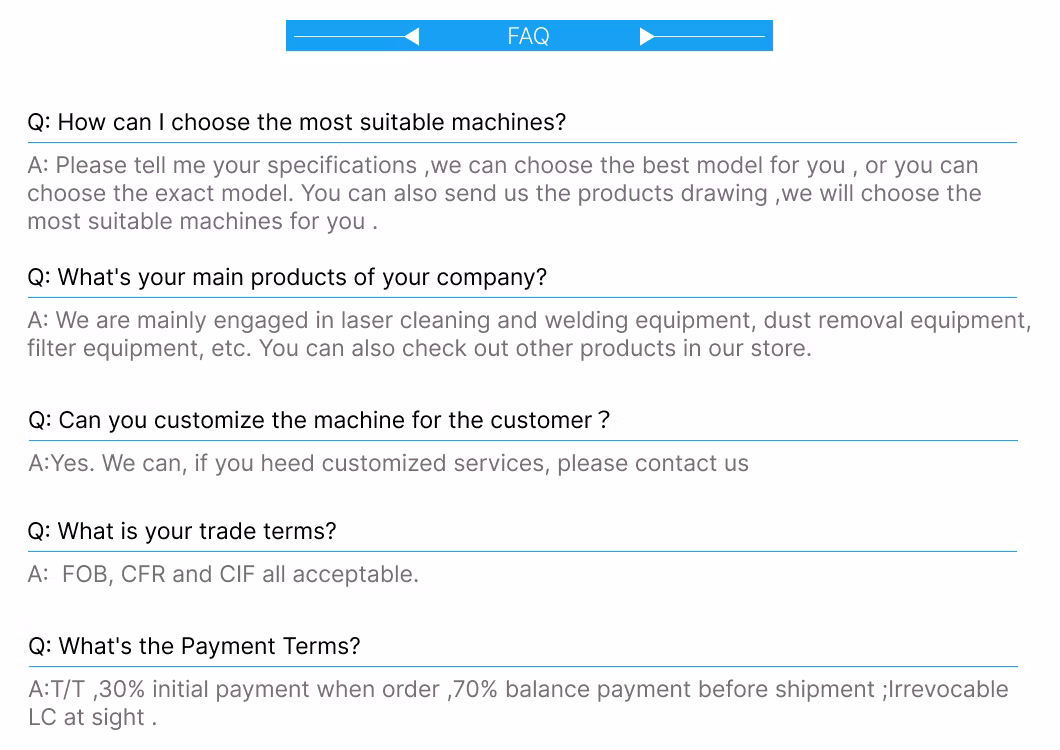The image size is (1060, 750).
Task: Click the answer listing FOB, CFR and CIF
Action: [223, 574]
